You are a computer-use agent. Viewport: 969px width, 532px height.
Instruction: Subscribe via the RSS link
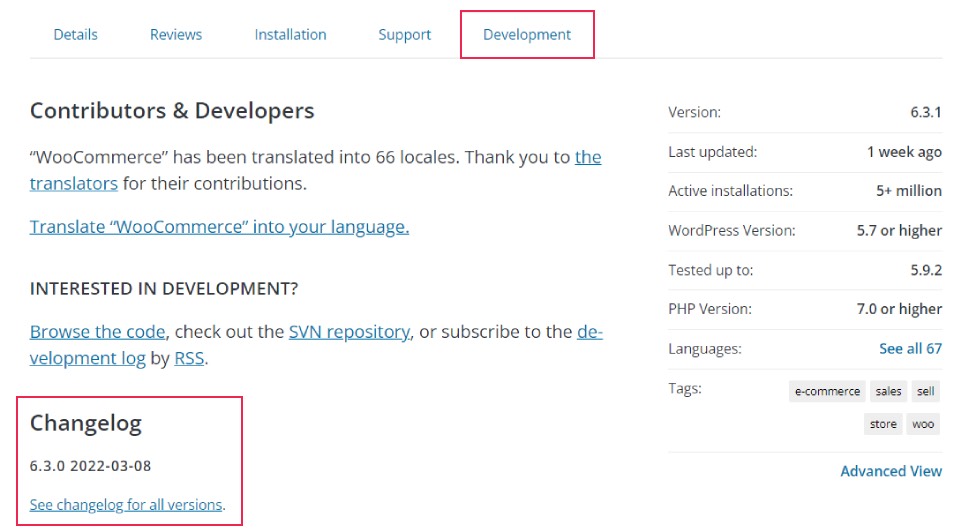click(x=189, y=358)
